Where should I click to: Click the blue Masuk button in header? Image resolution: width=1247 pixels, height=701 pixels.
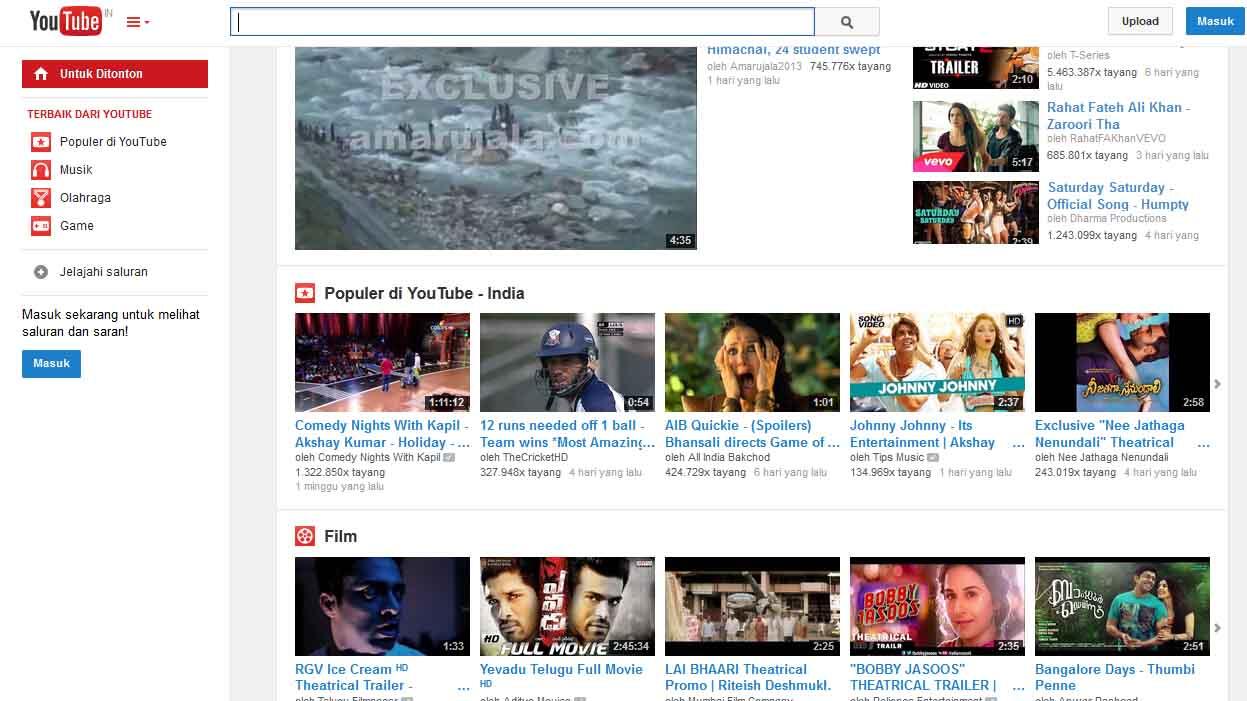coord(1215,21)
